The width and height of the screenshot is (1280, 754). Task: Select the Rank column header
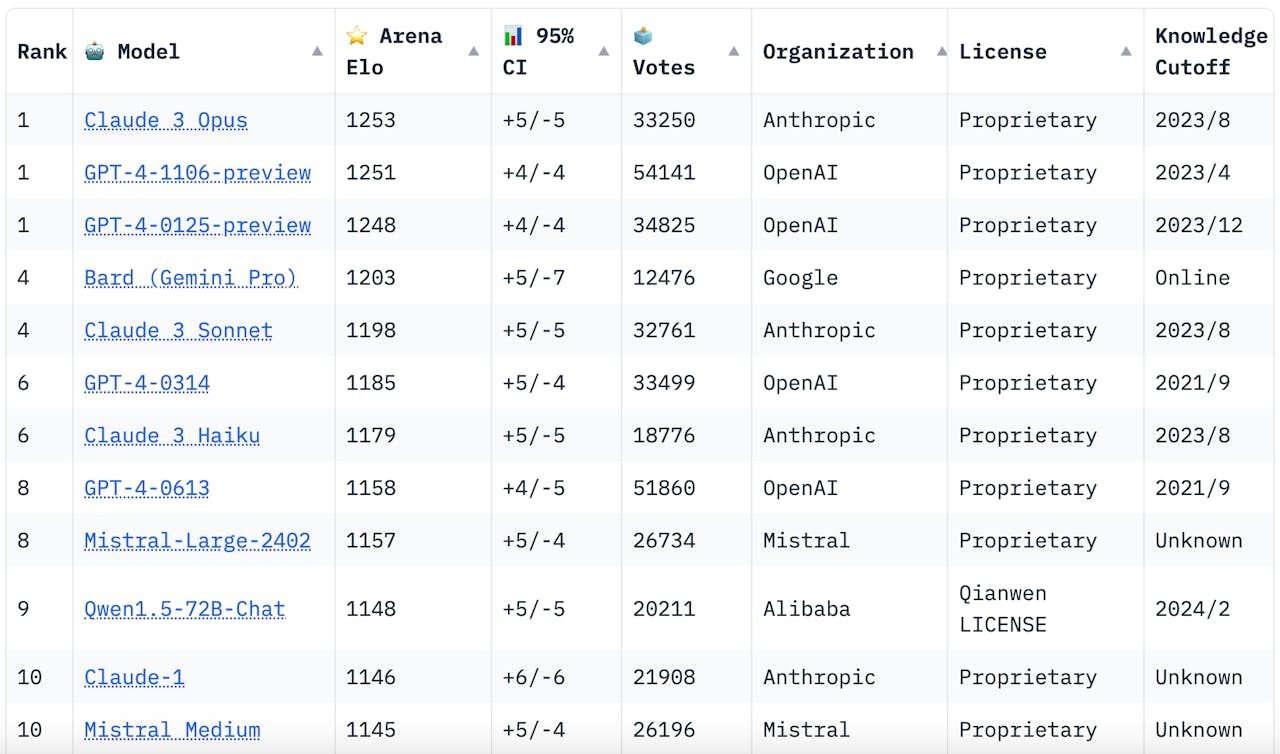pyautogui.click(x=42, y=51)
